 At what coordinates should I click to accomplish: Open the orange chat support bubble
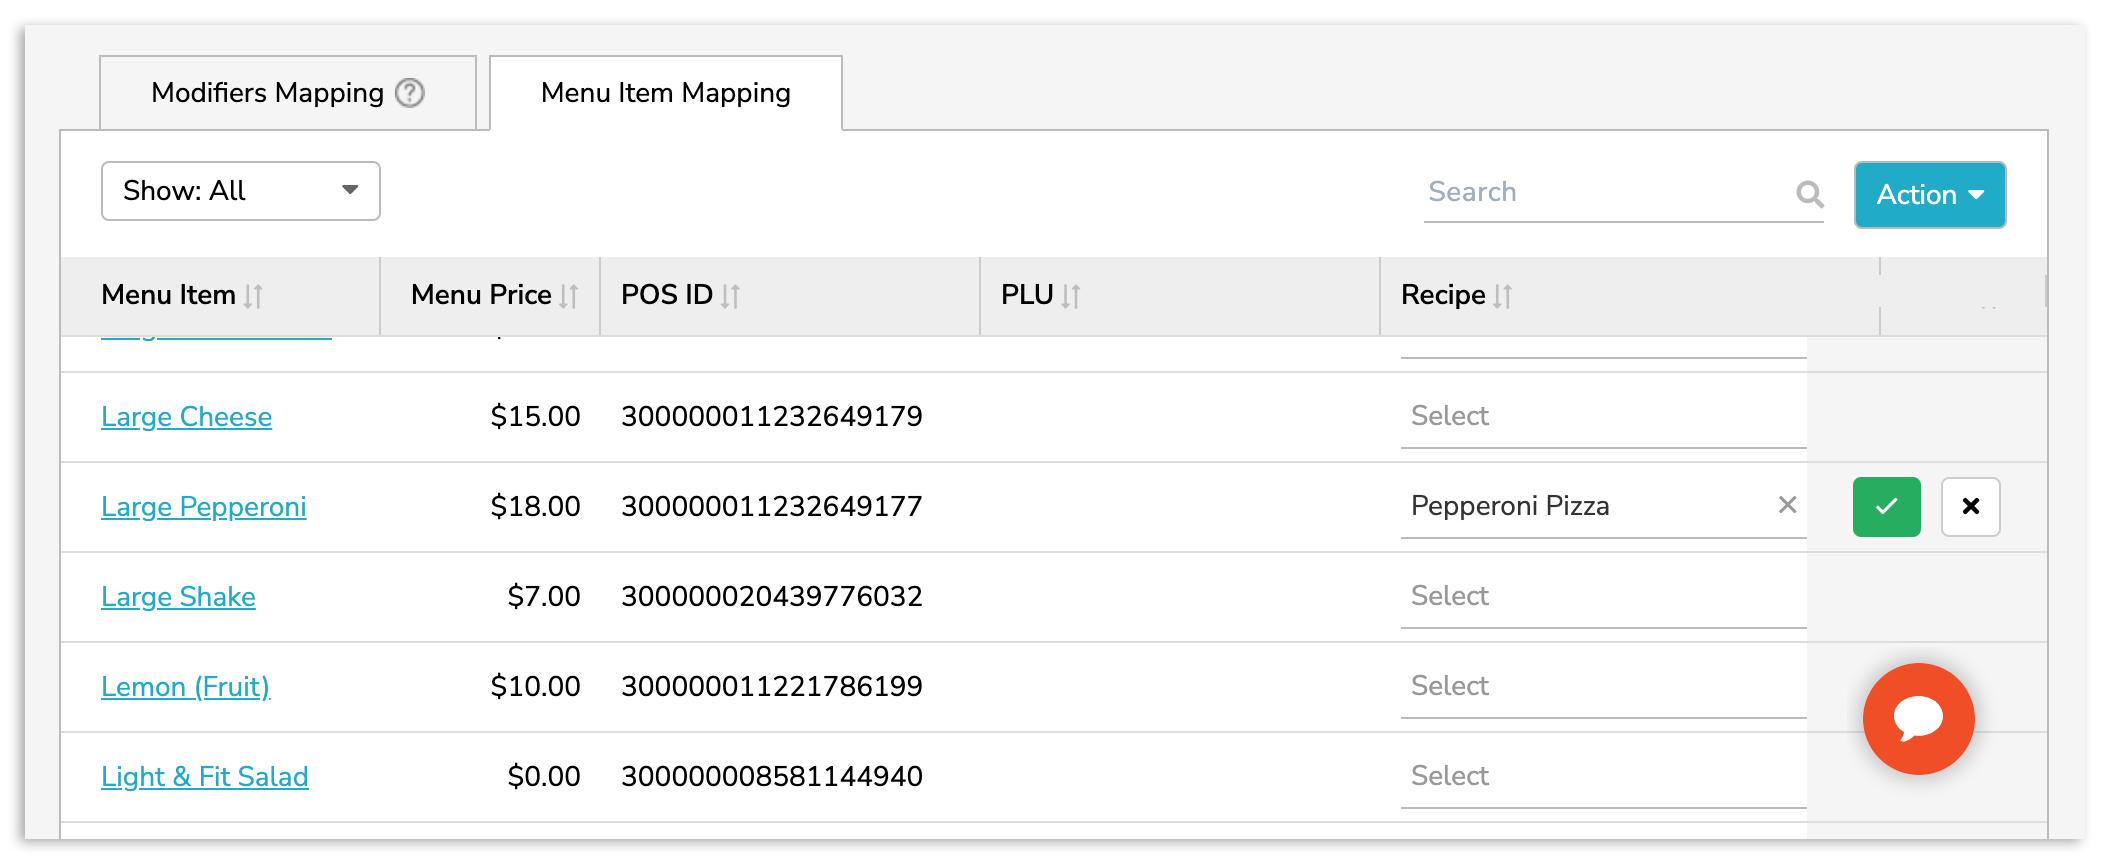pos(1917,718)
